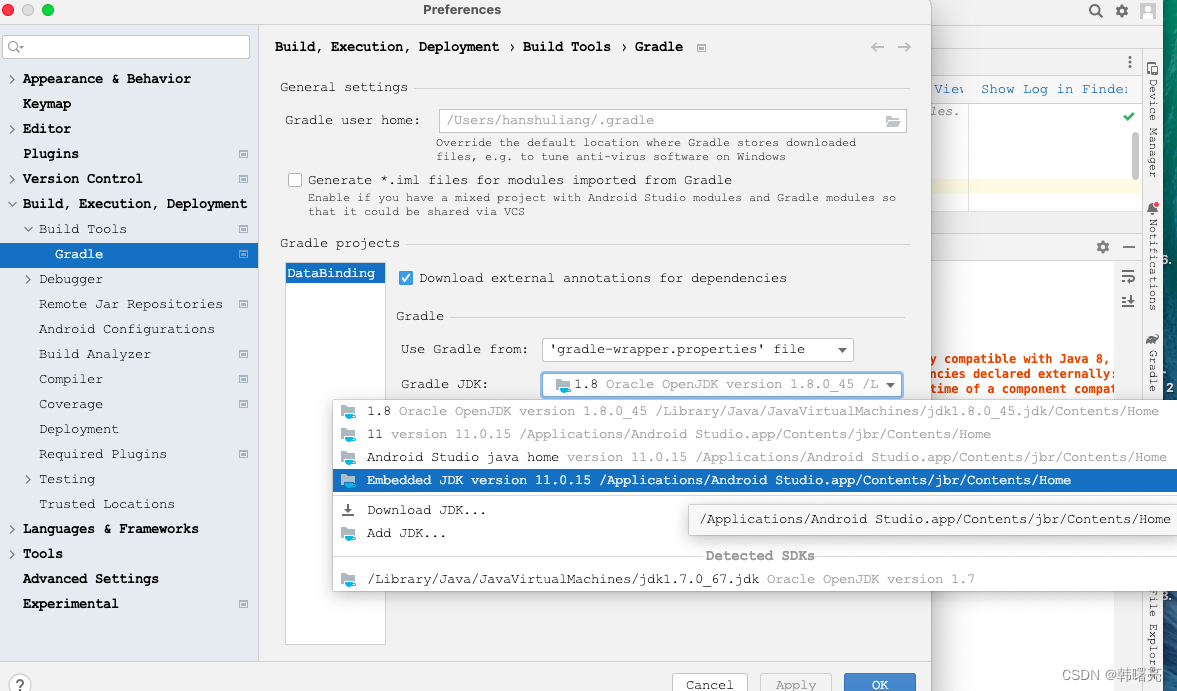Toggle soft-wrap icon in build output
Viewport: 1177px width, 691px height.
1128,277
